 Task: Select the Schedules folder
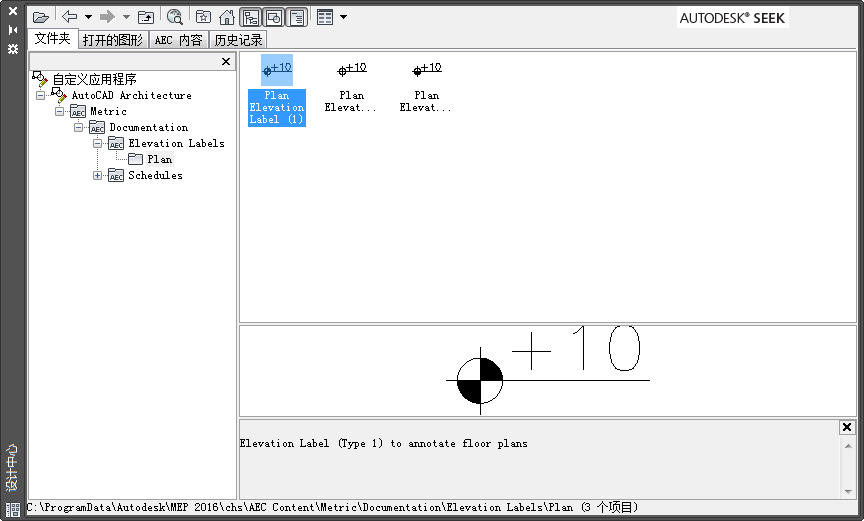[x=155, y=175]
